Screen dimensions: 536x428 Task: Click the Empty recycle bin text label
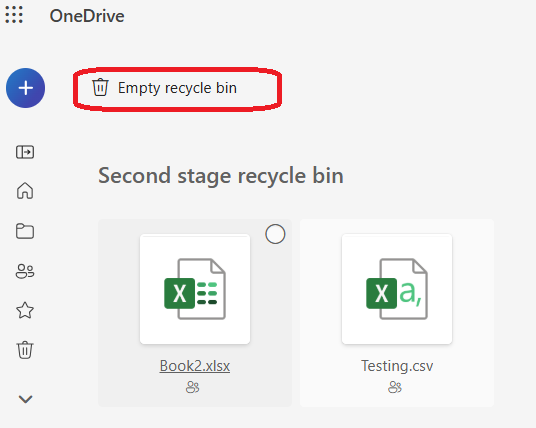click(x=177, y=88)
